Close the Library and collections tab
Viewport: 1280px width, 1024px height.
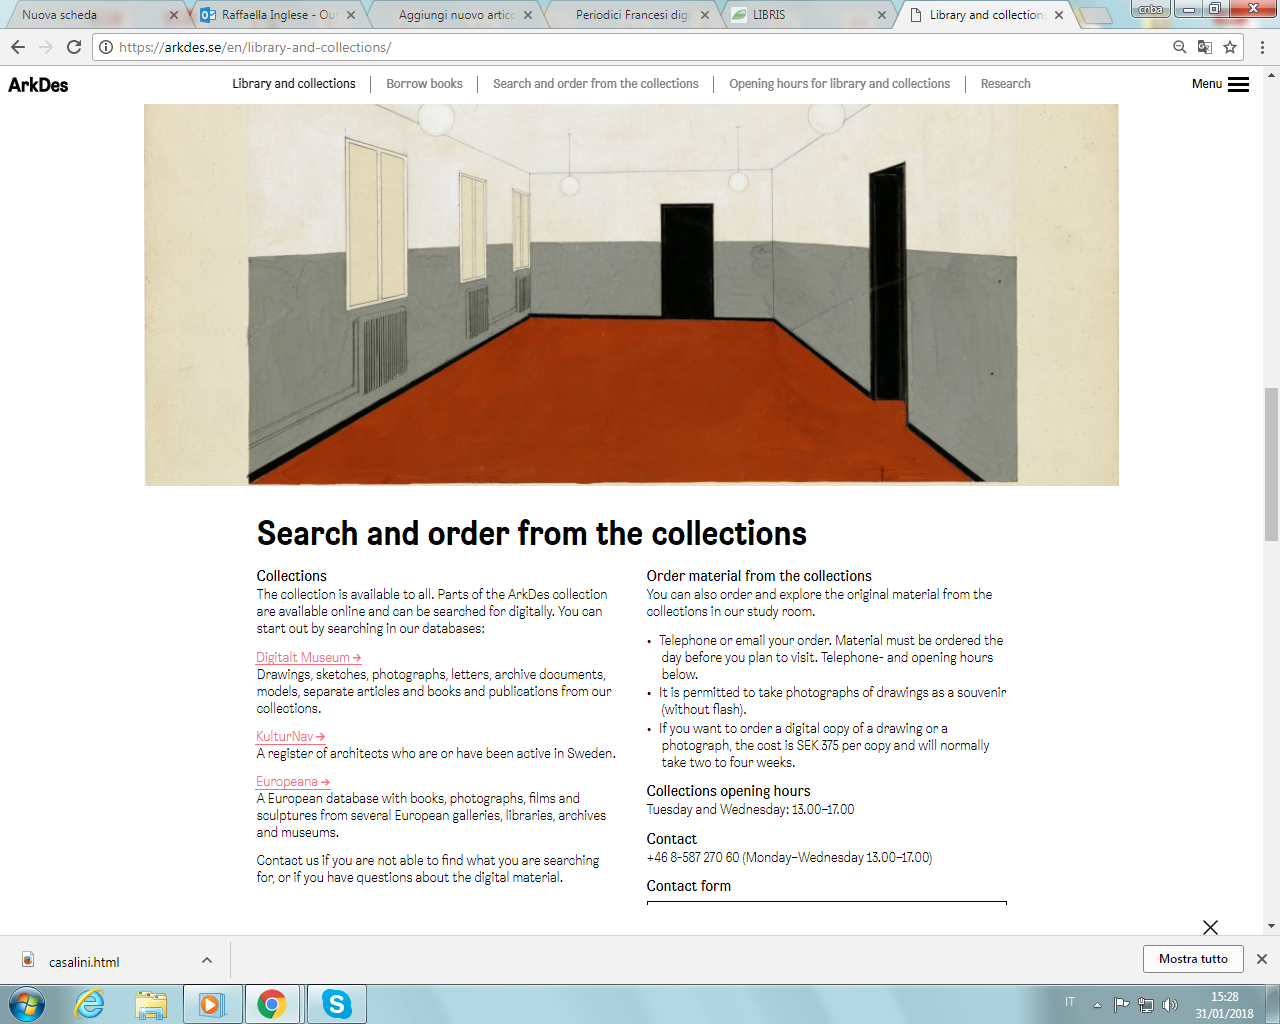pos(1059,15)
